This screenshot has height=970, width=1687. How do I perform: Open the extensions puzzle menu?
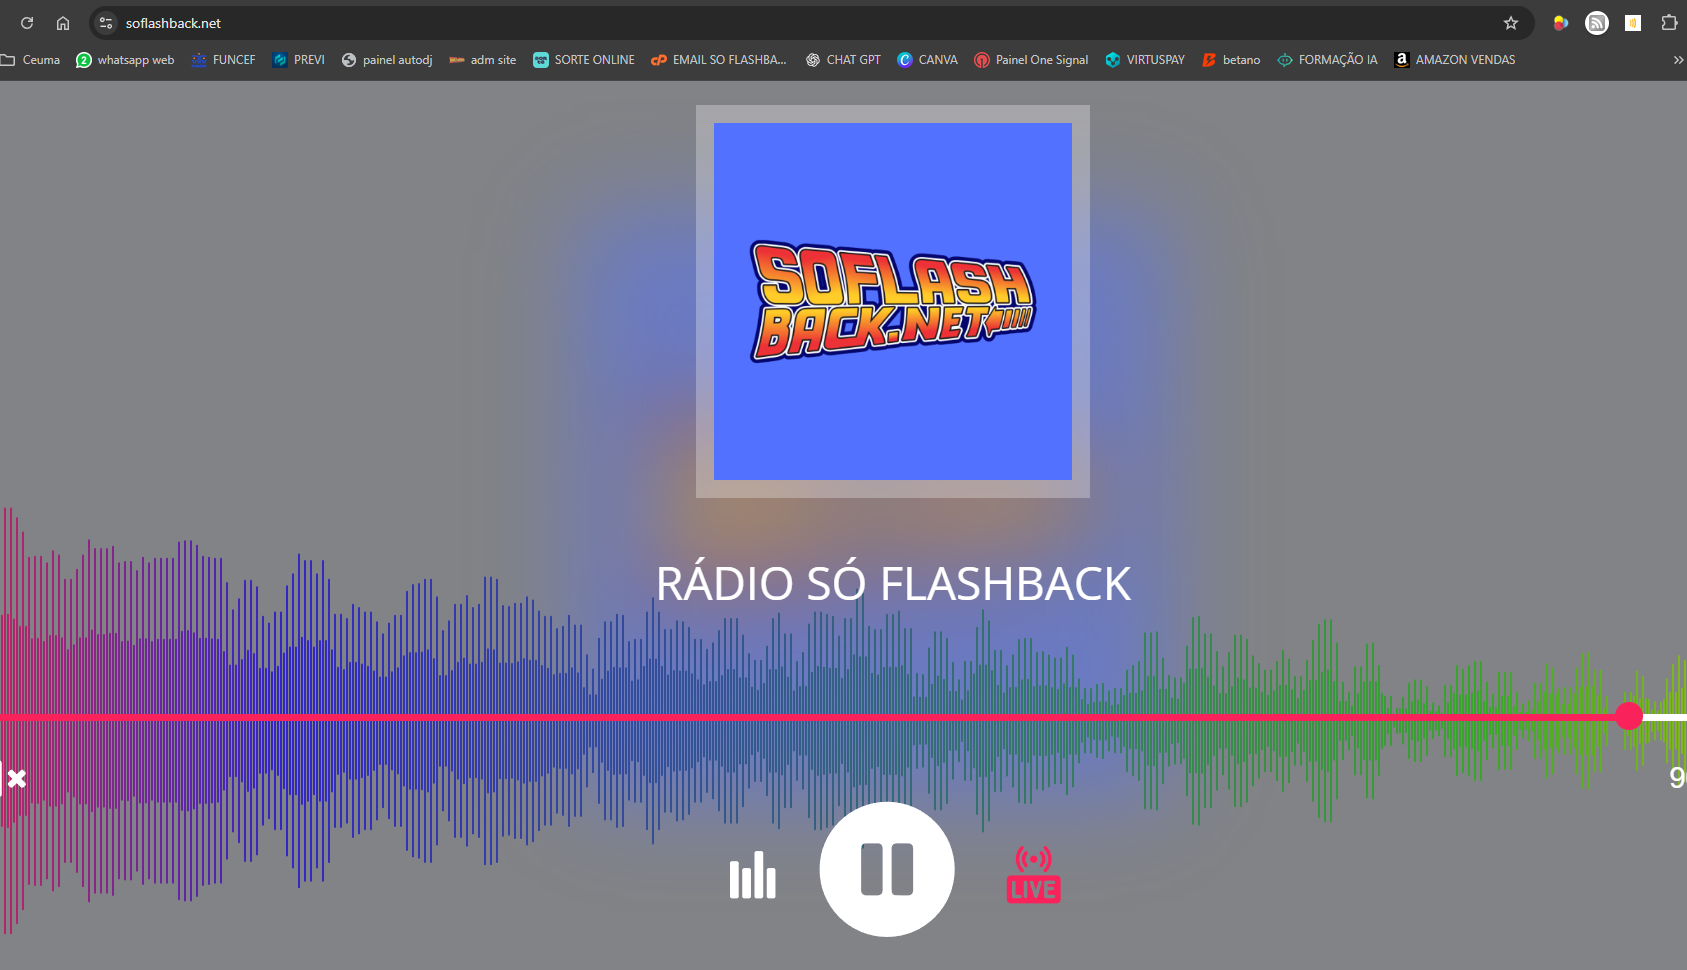(x=1669, y=23)
